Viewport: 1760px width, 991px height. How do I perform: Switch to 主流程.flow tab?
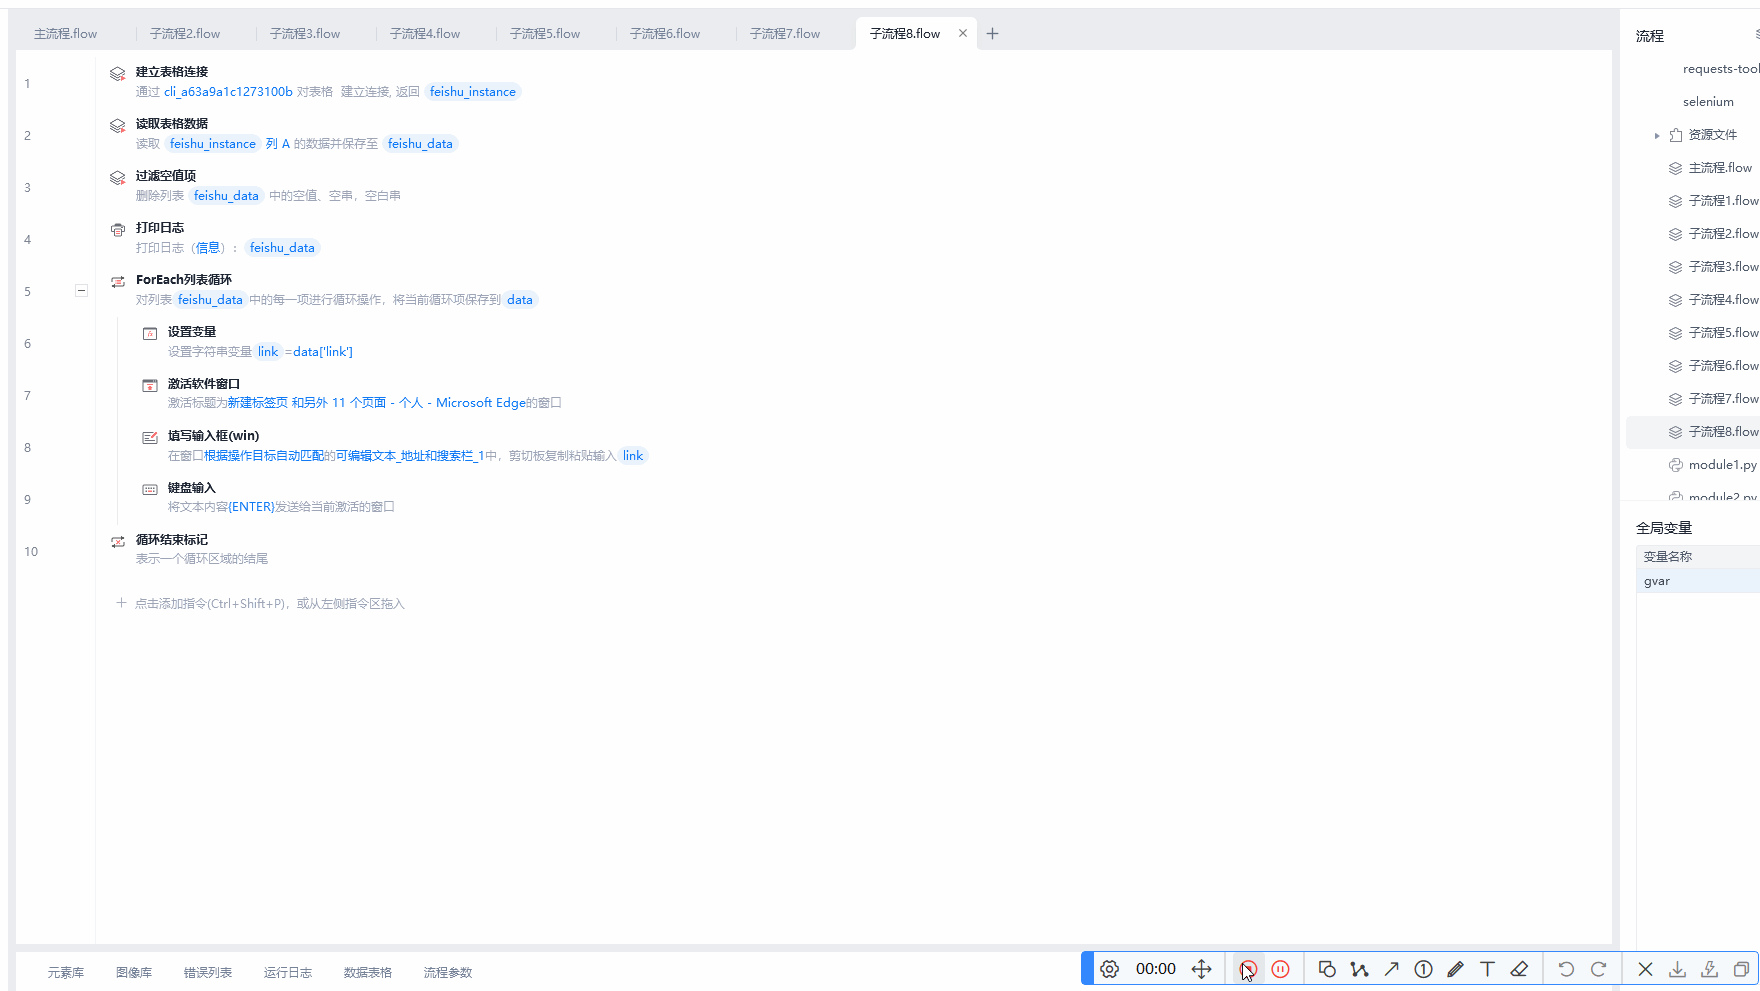(x=66, y=34)
